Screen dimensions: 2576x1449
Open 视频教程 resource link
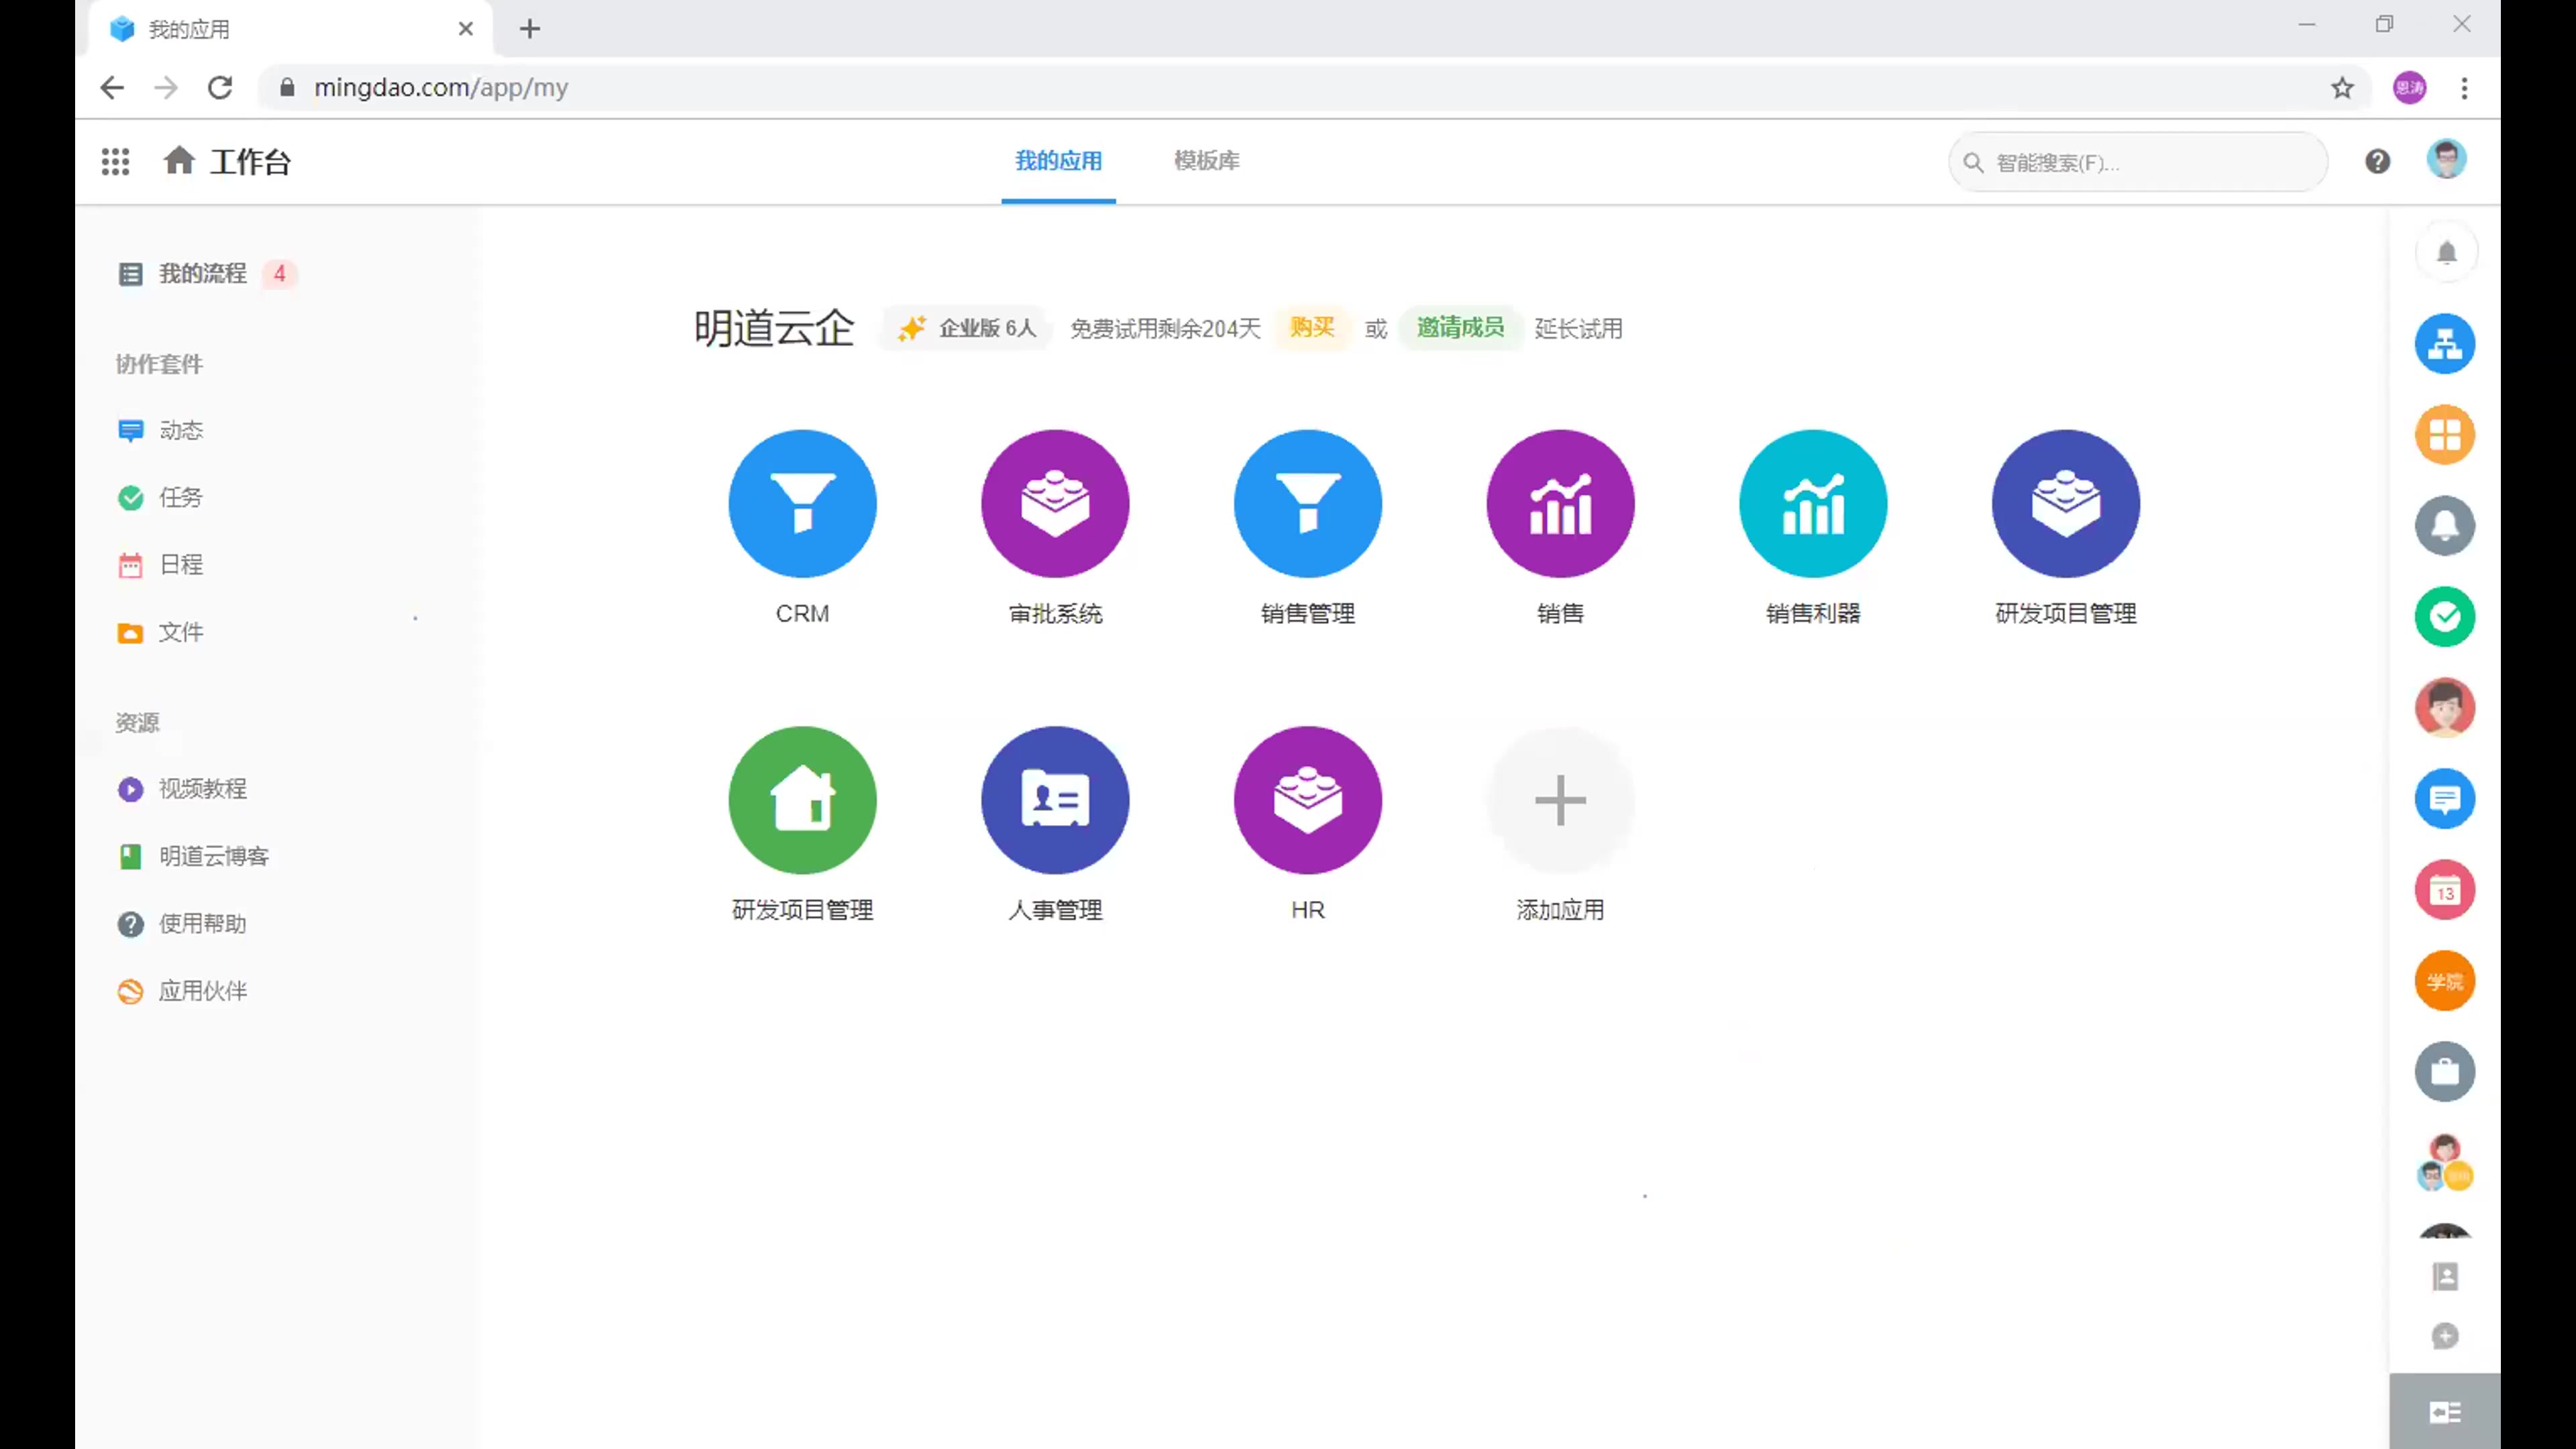182,789
